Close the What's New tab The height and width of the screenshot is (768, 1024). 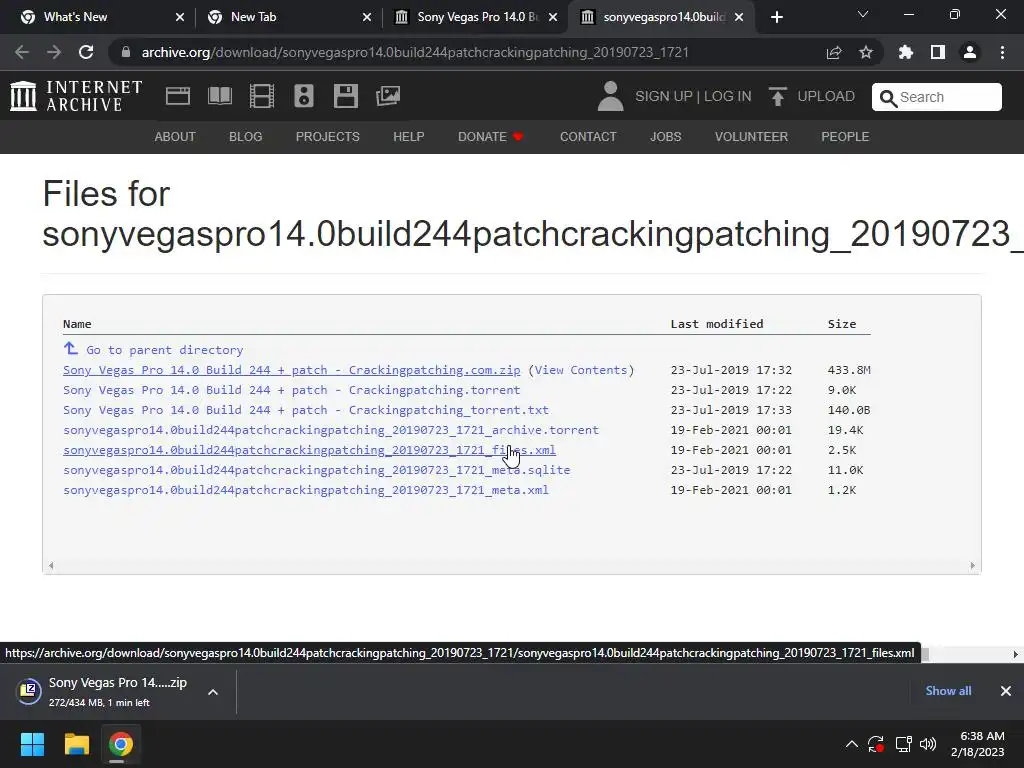180,17
